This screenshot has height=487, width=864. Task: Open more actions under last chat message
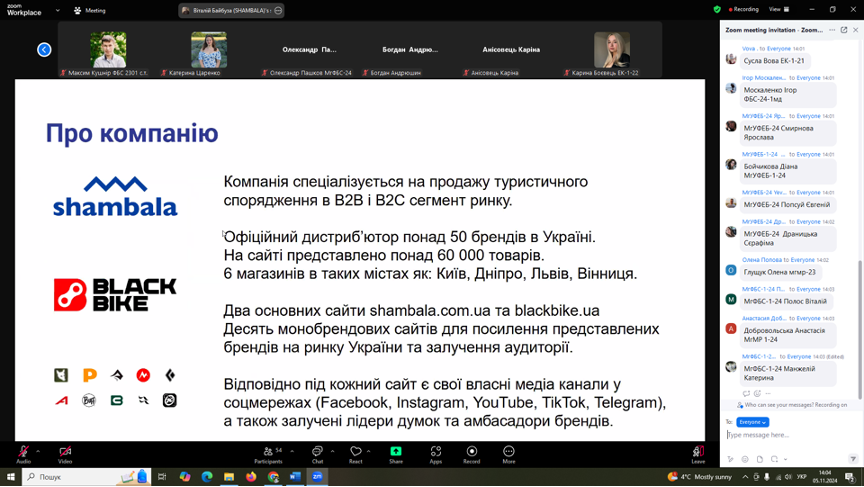768,393
